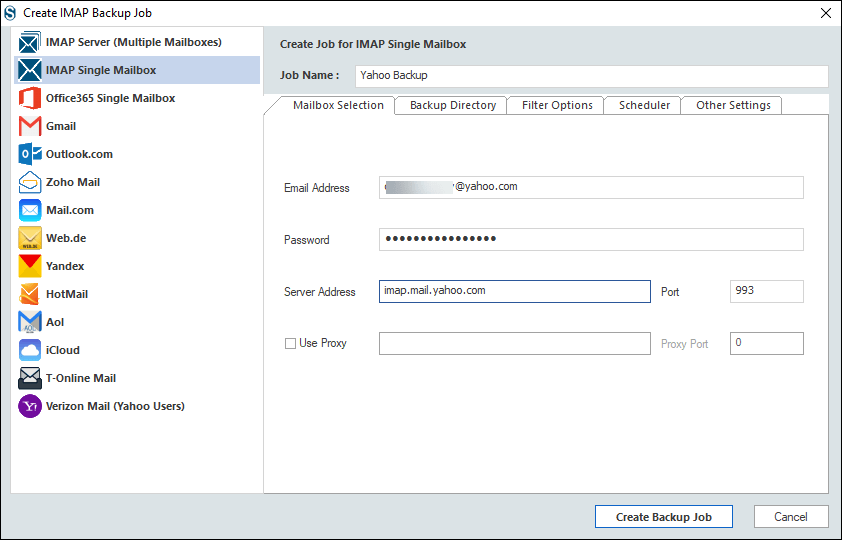Click the empty proxy address field
Viewport: 842px width, 540px height.
point(514,344)
